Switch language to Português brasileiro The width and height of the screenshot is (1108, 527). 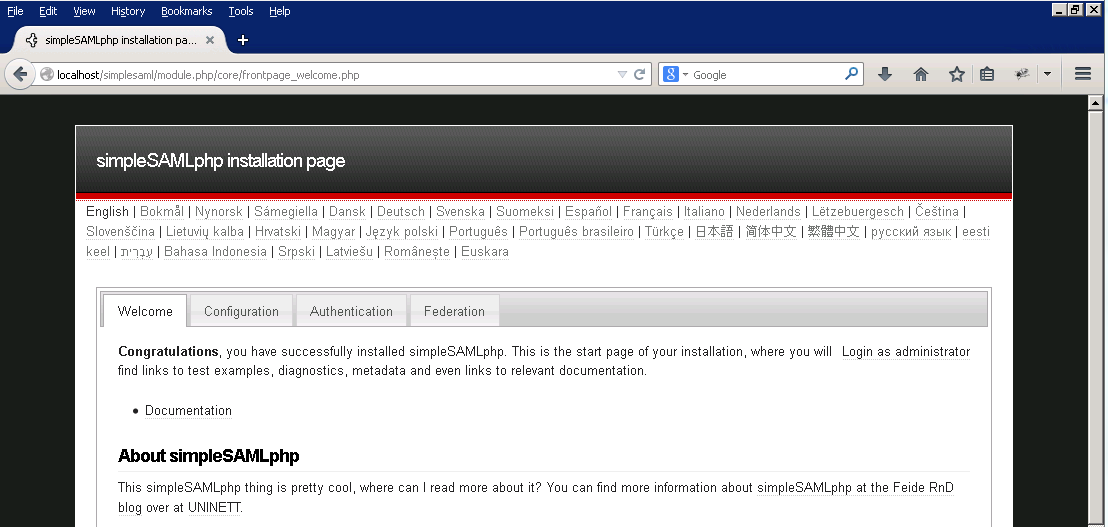tap(577, 231)
